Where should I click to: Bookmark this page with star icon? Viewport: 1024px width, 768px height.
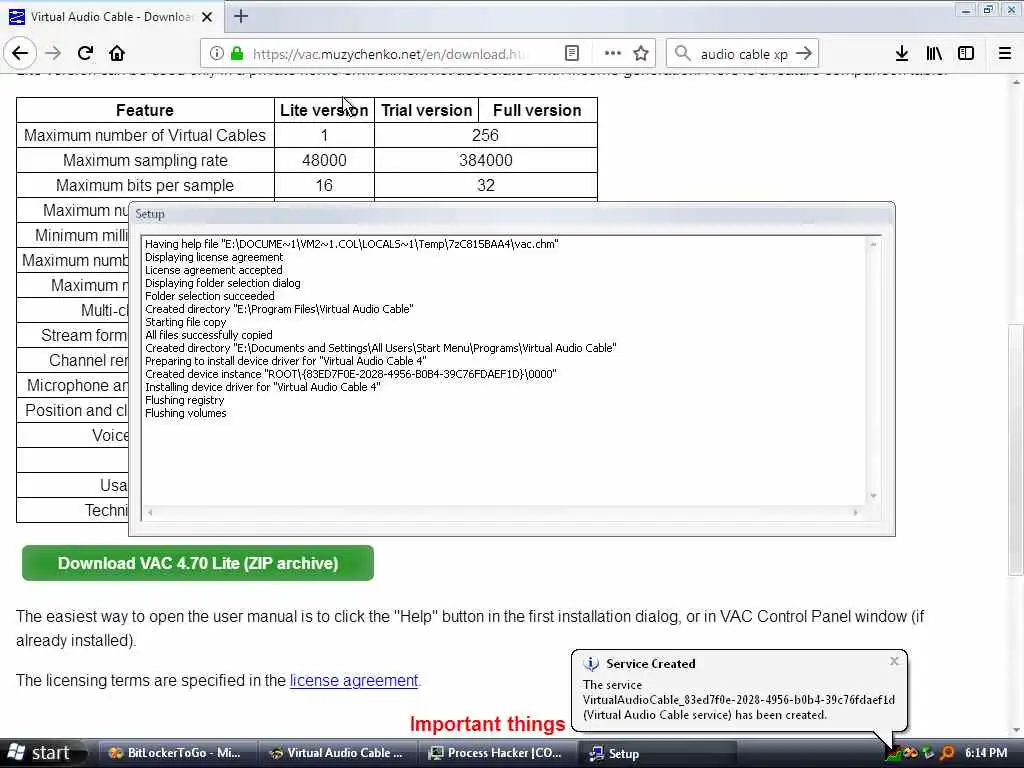tap(641, 54)
